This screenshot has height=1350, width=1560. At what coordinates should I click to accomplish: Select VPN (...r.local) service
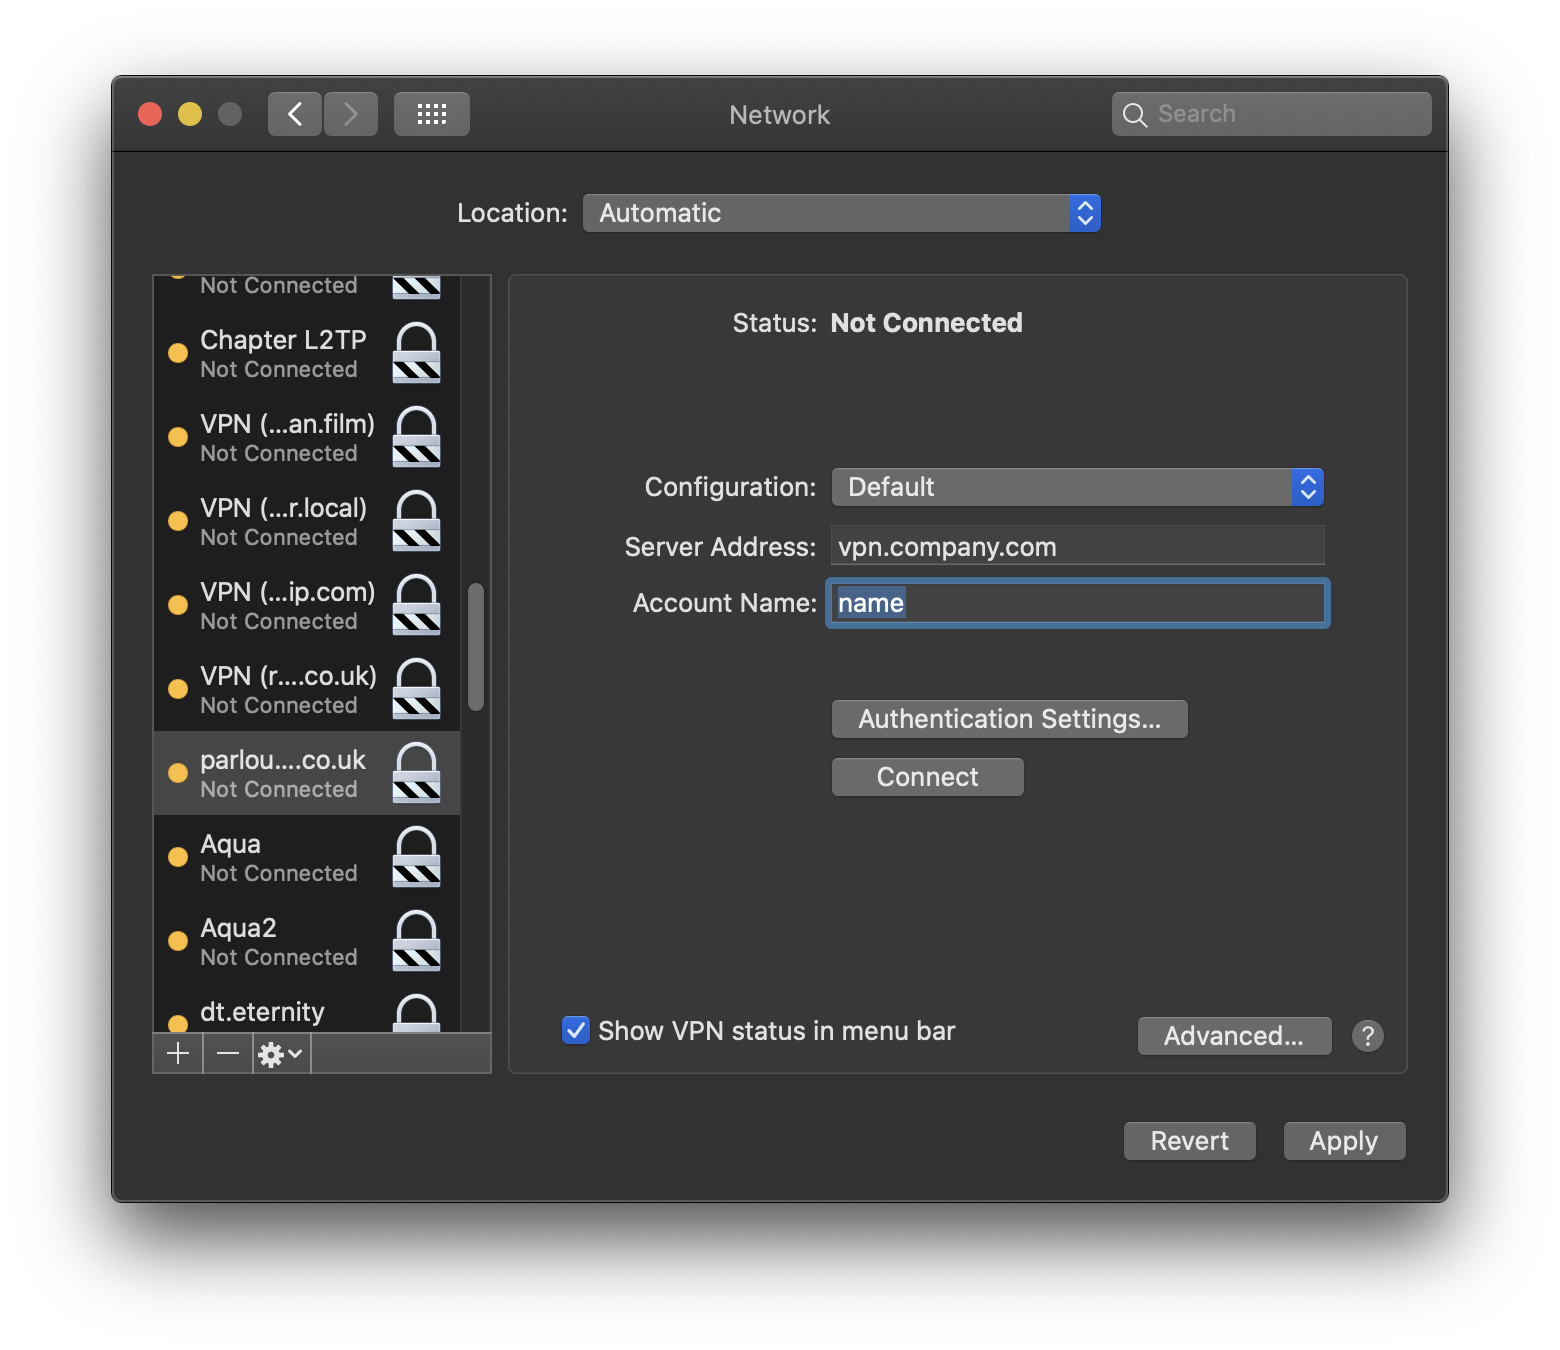pos(307,521)
